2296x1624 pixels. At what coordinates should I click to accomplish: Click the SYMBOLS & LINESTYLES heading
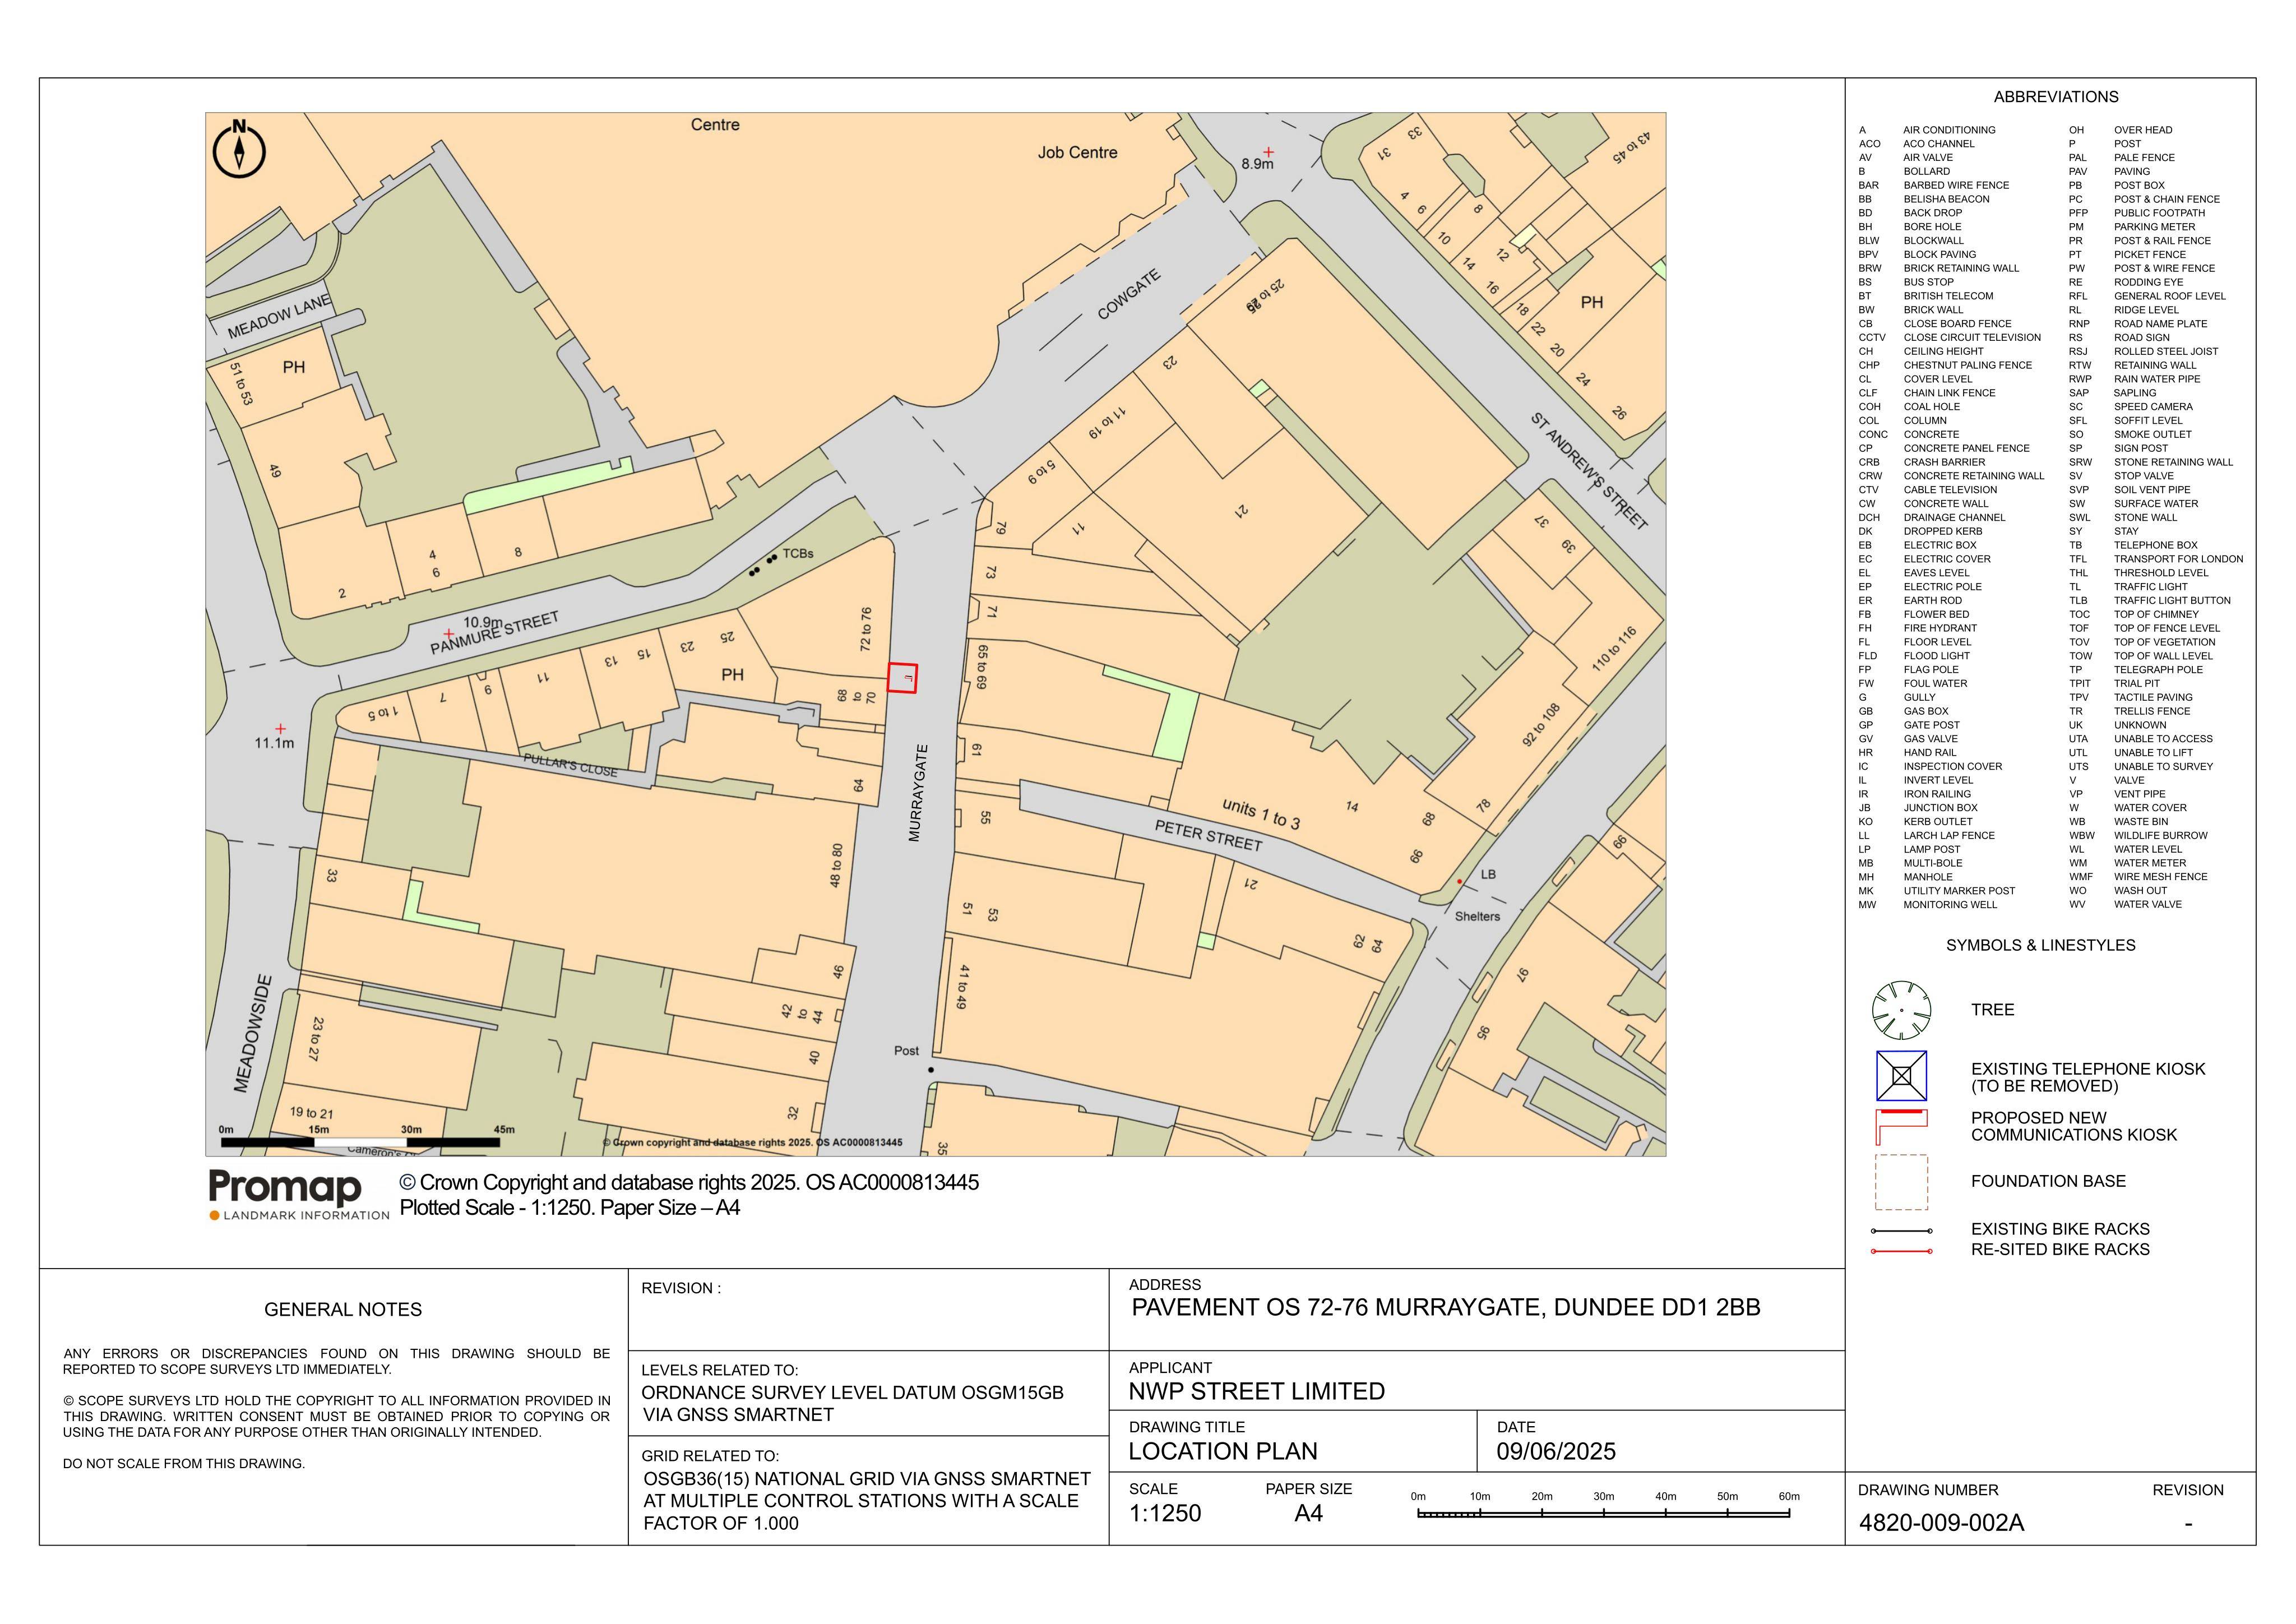(2040, 945)
